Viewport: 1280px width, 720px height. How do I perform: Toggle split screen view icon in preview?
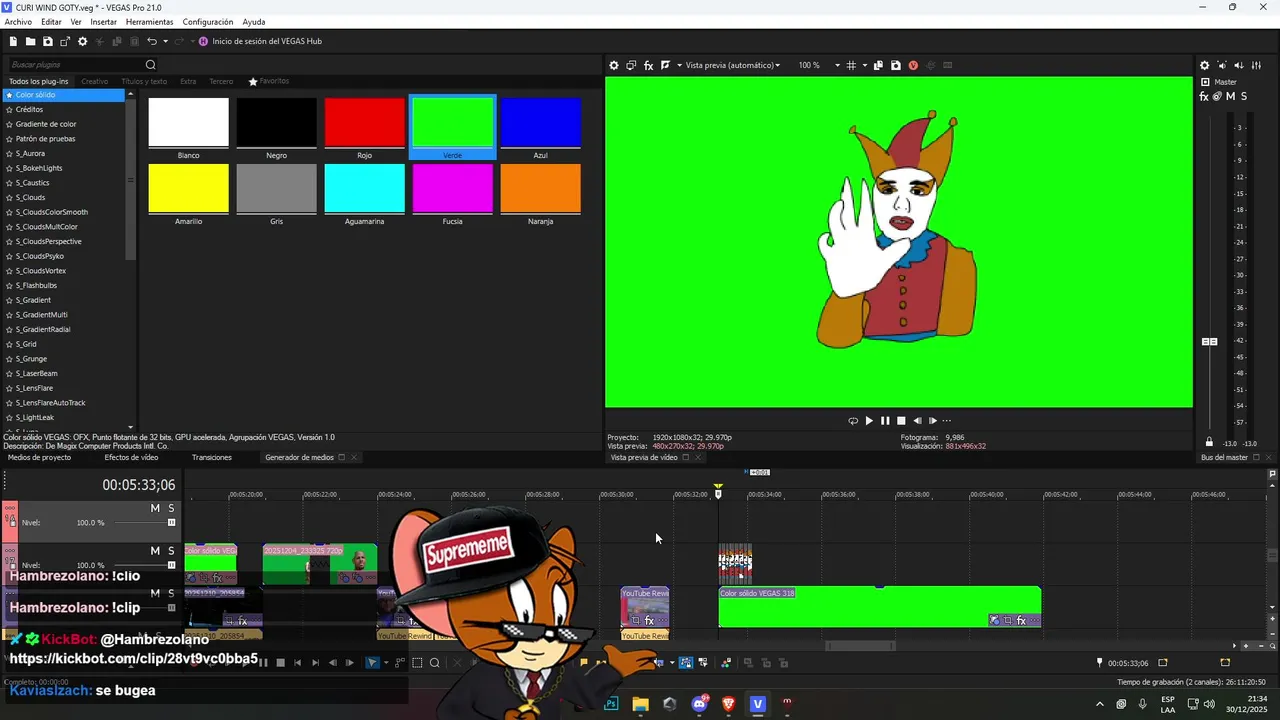(x=665, y=65)
